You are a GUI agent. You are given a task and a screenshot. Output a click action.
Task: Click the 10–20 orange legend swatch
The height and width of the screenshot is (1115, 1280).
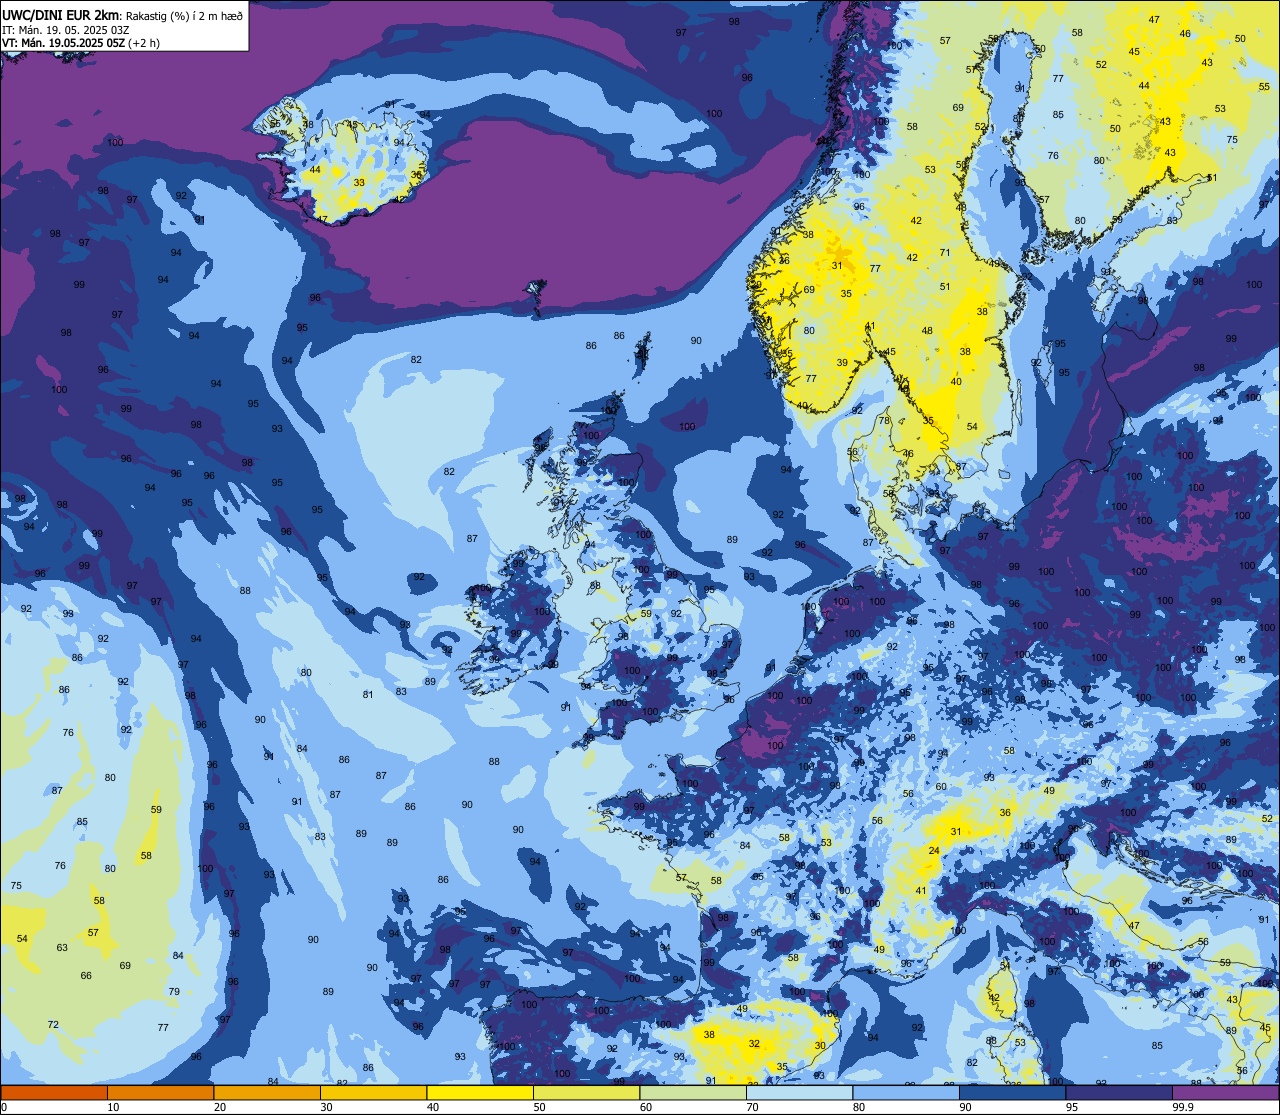click(x=160, y=1093)
